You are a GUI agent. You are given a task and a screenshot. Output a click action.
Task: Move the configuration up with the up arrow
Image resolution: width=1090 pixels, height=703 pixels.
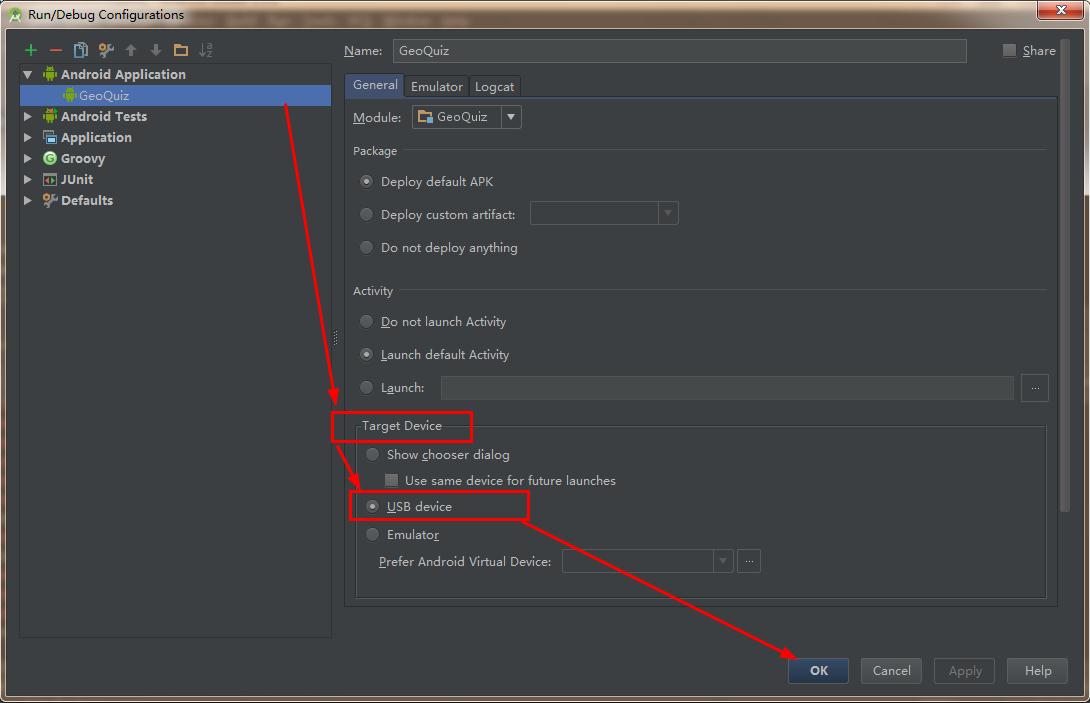point(131,50)
